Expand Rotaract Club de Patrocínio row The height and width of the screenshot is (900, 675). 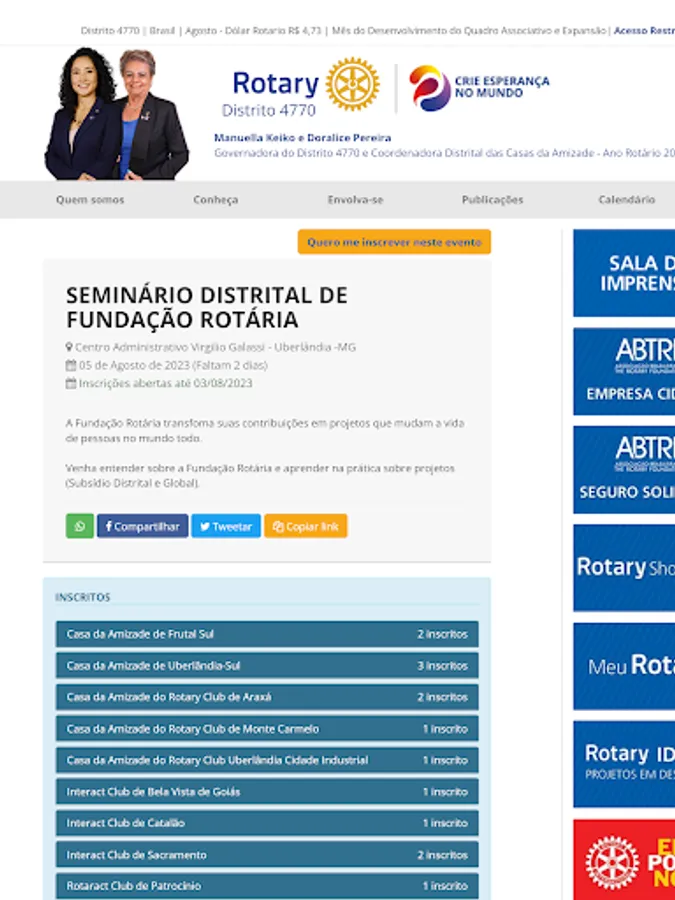click(267, 886)
